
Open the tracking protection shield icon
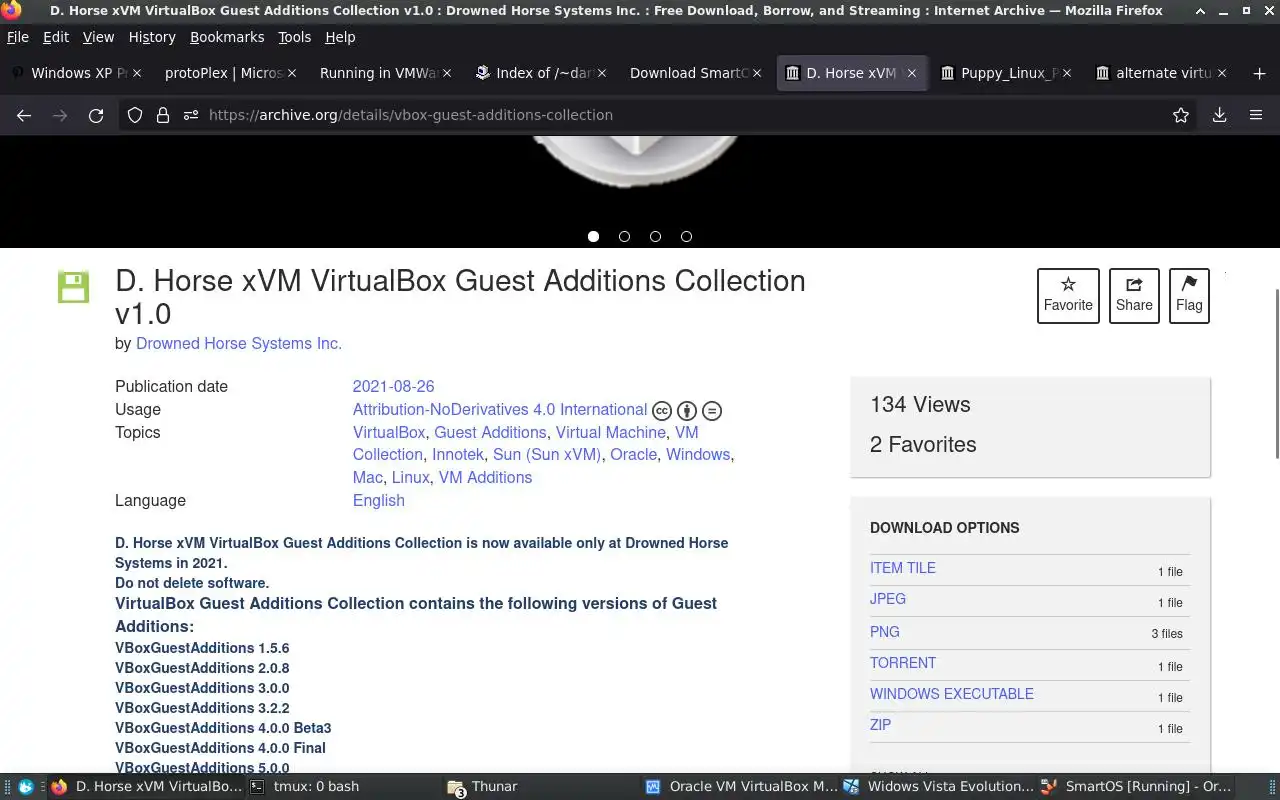[x=135, y=115]
